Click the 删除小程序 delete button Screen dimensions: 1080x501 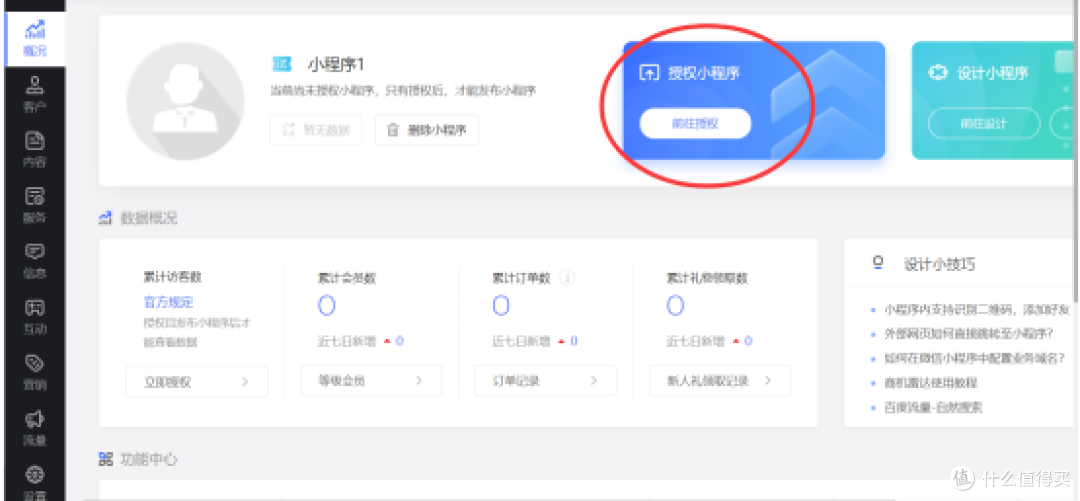(x=426, y=130)
